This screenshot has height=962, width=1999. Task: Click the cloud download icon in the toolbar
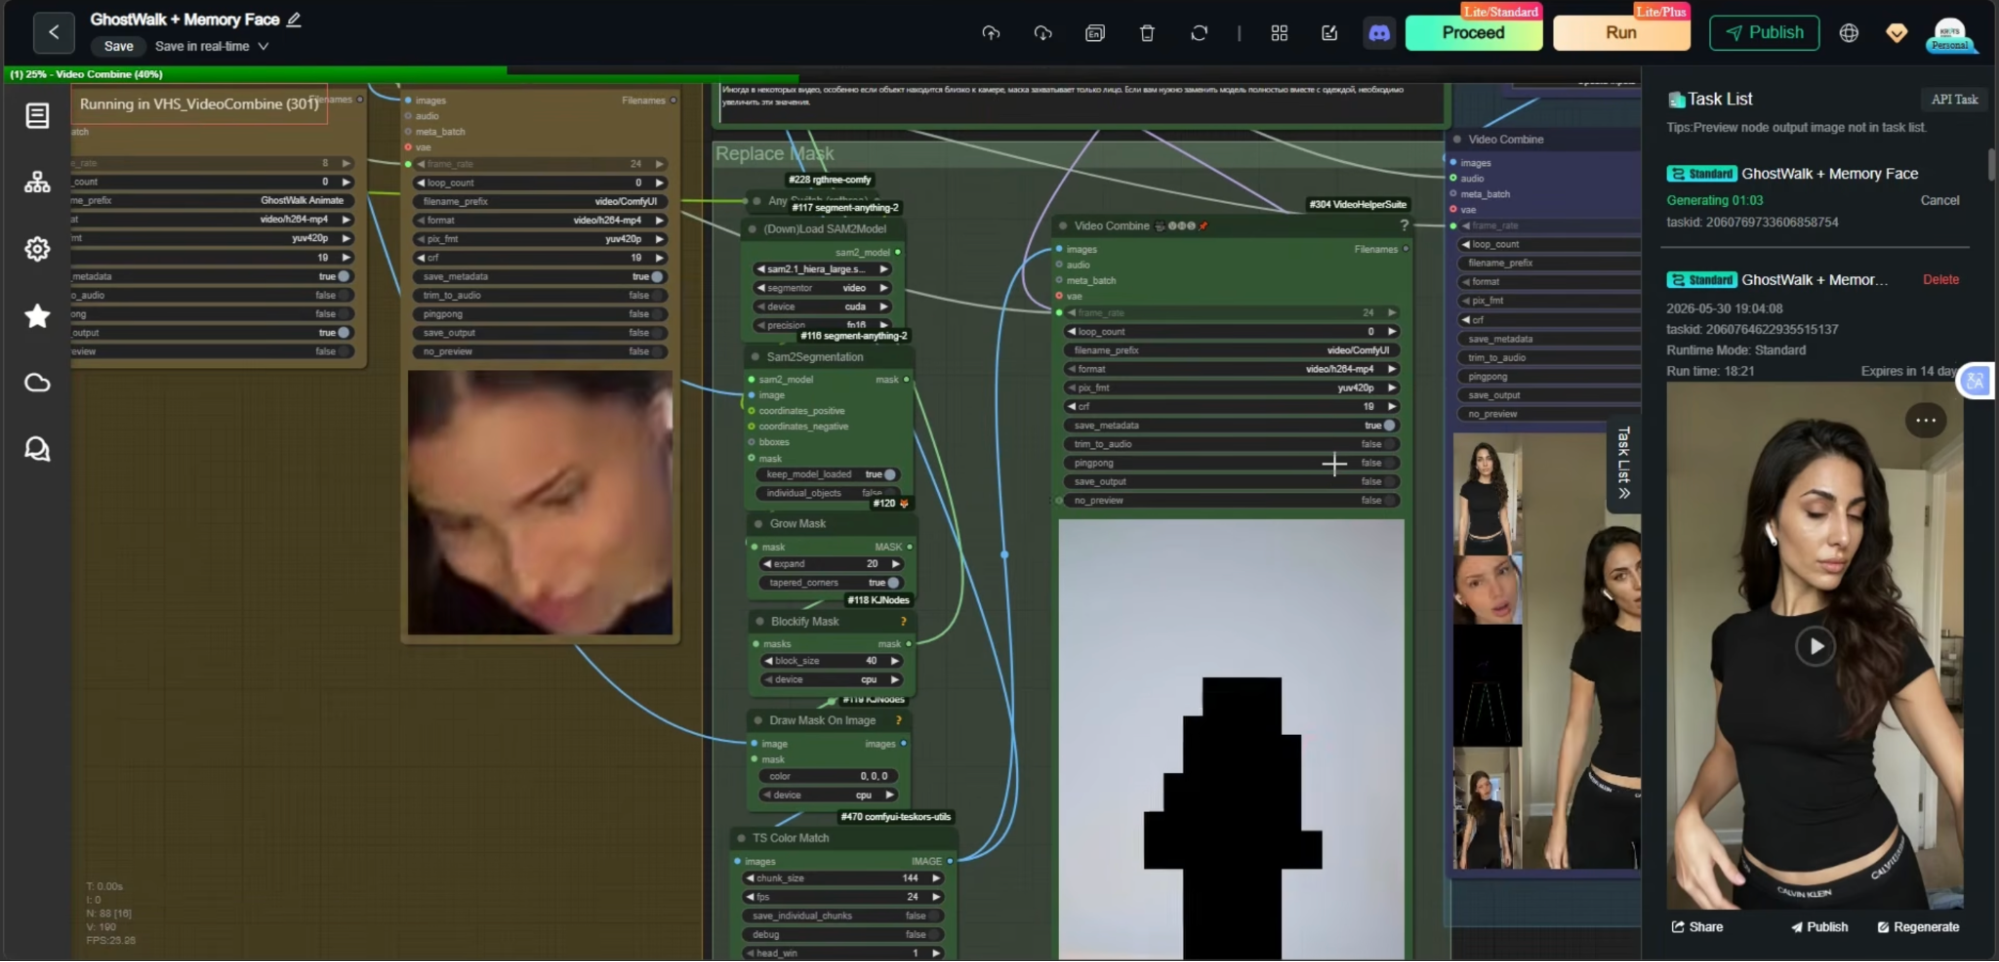tap(1043, 33)
